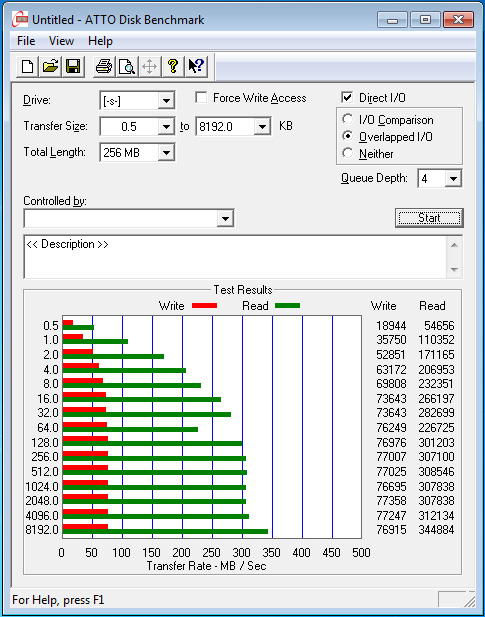Select the Neither radio button
Screen dimensions: 485x617
pyautogui.click(x=347, y=153)
